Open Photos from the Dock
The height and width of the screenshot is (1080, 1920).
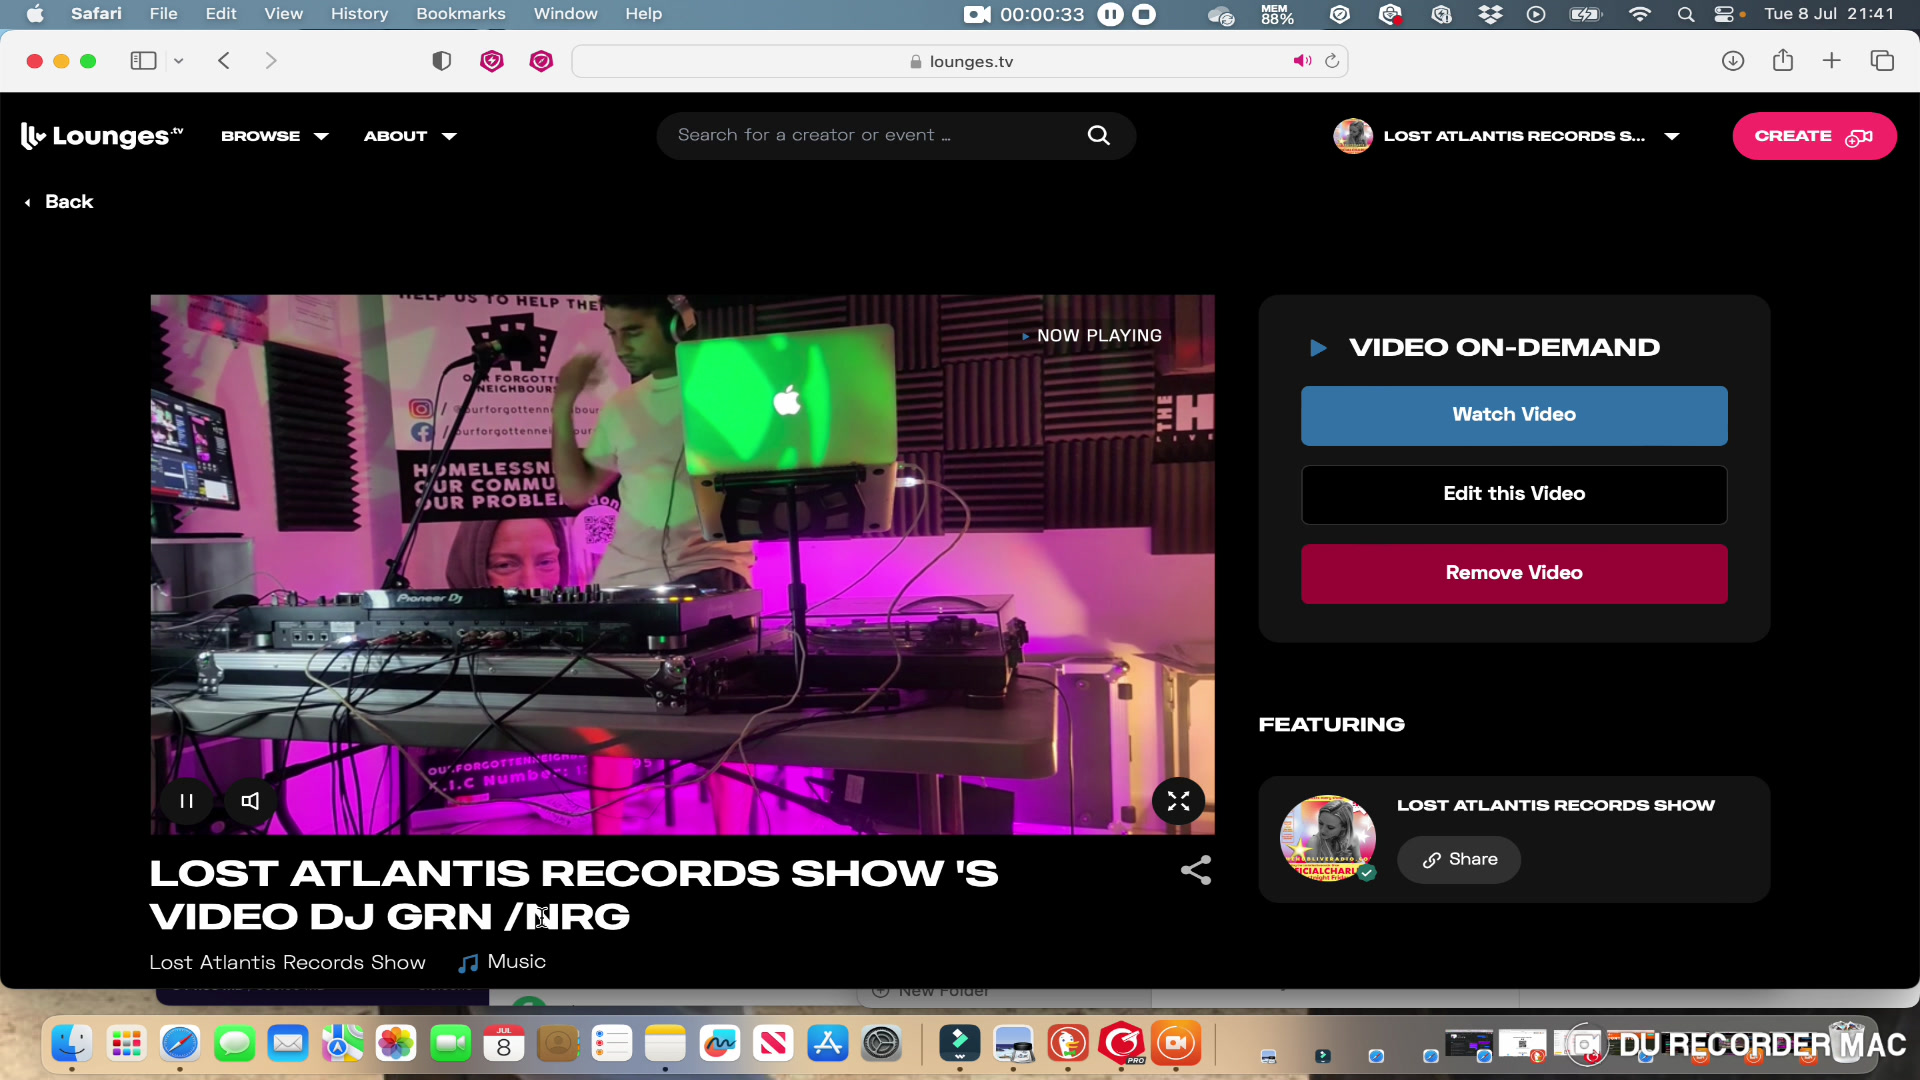tap(396, 1044)
